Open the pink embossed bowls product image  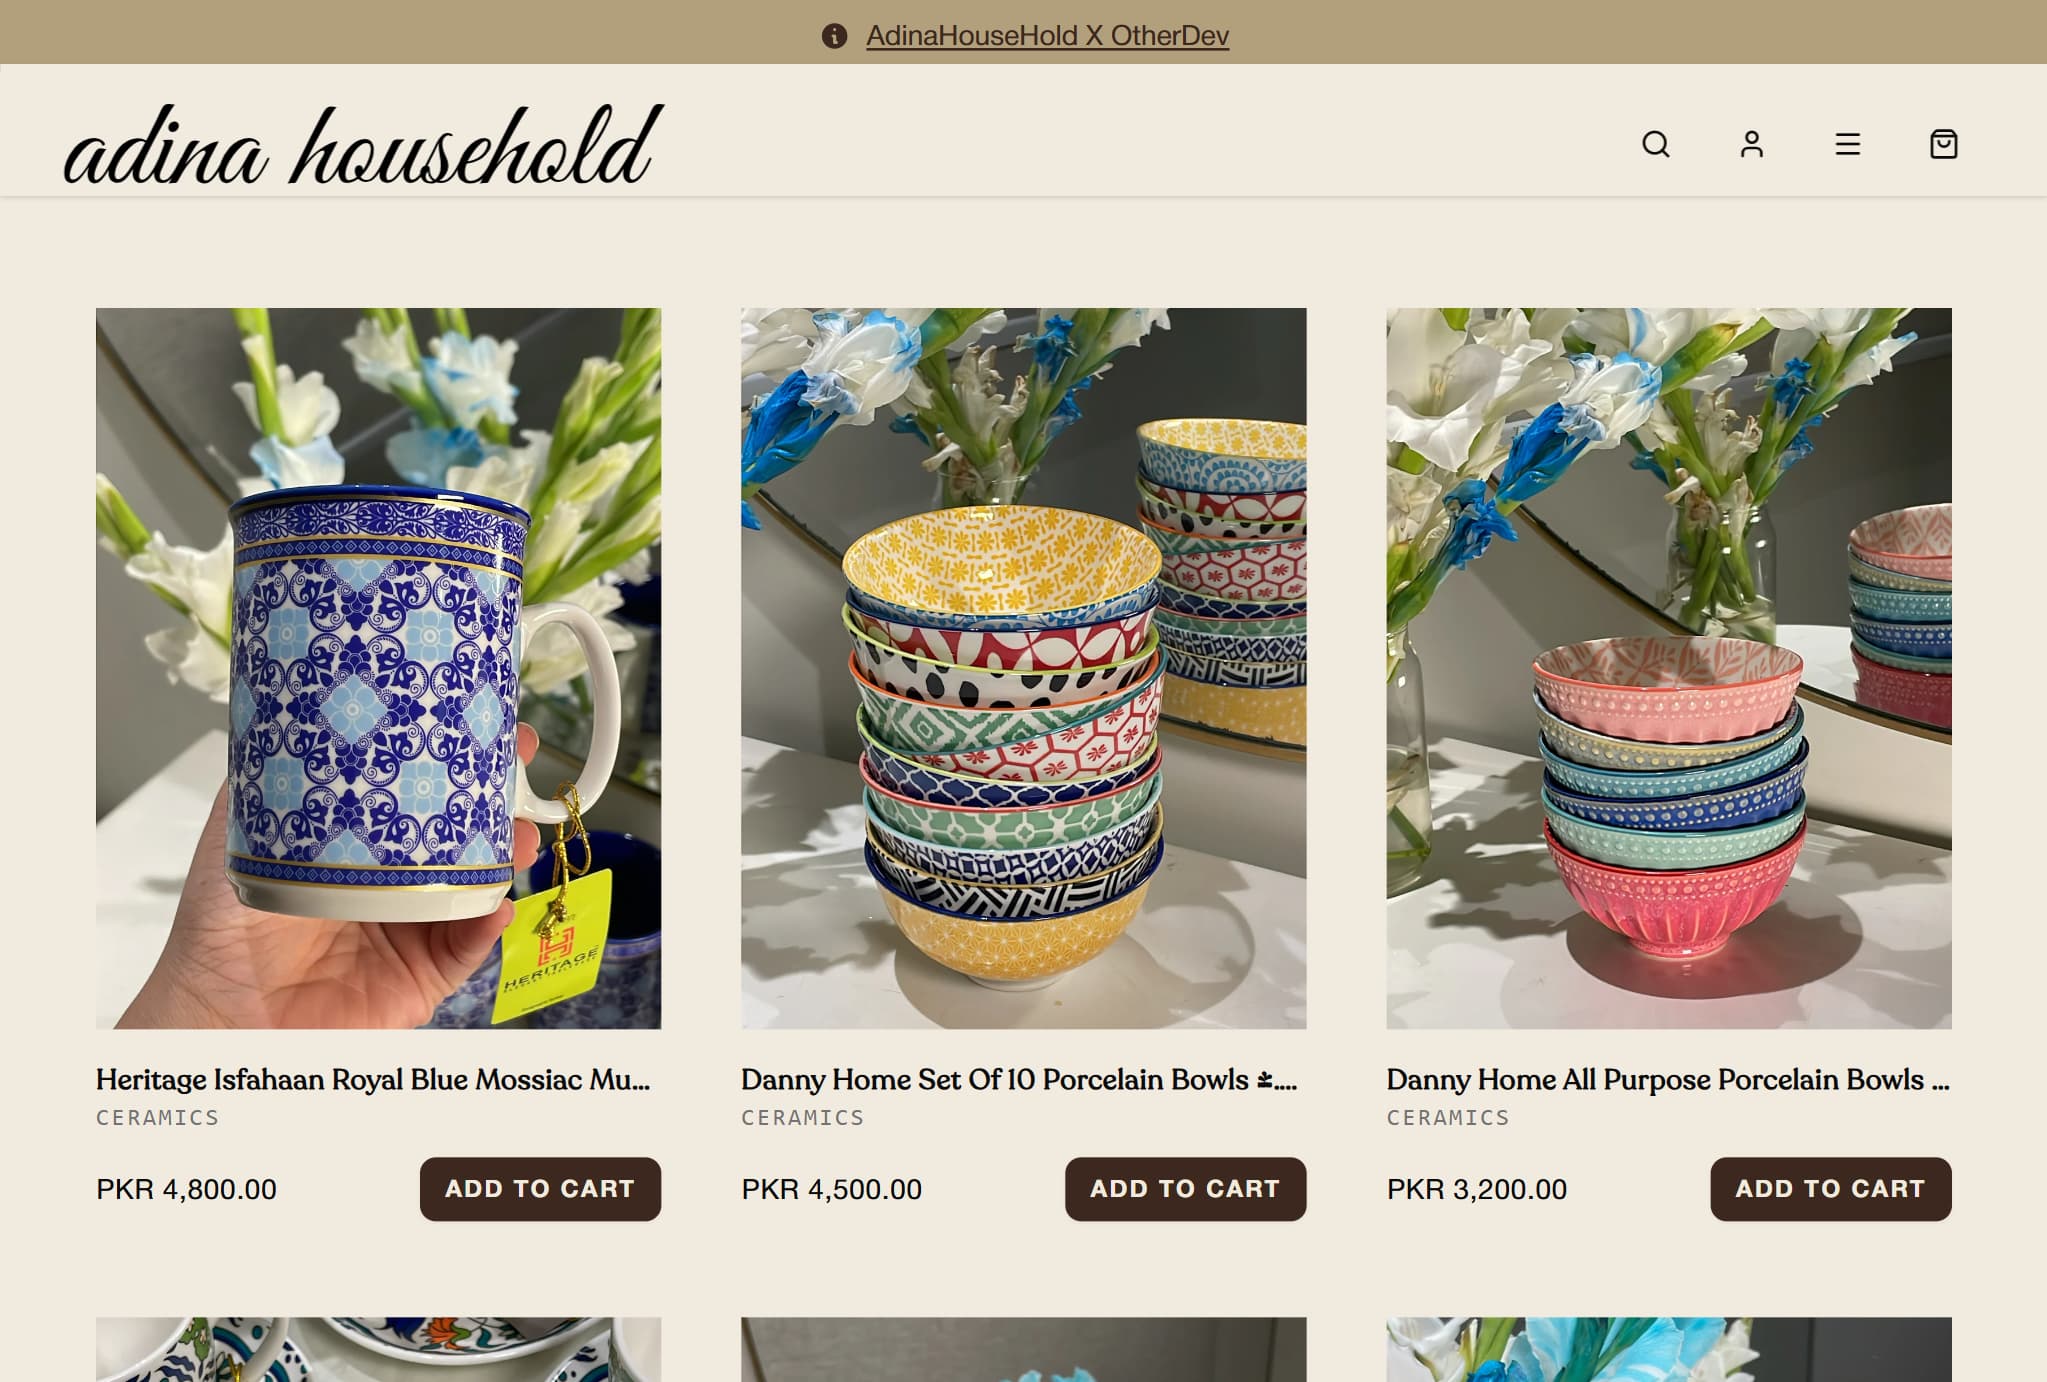(1668, 668)
